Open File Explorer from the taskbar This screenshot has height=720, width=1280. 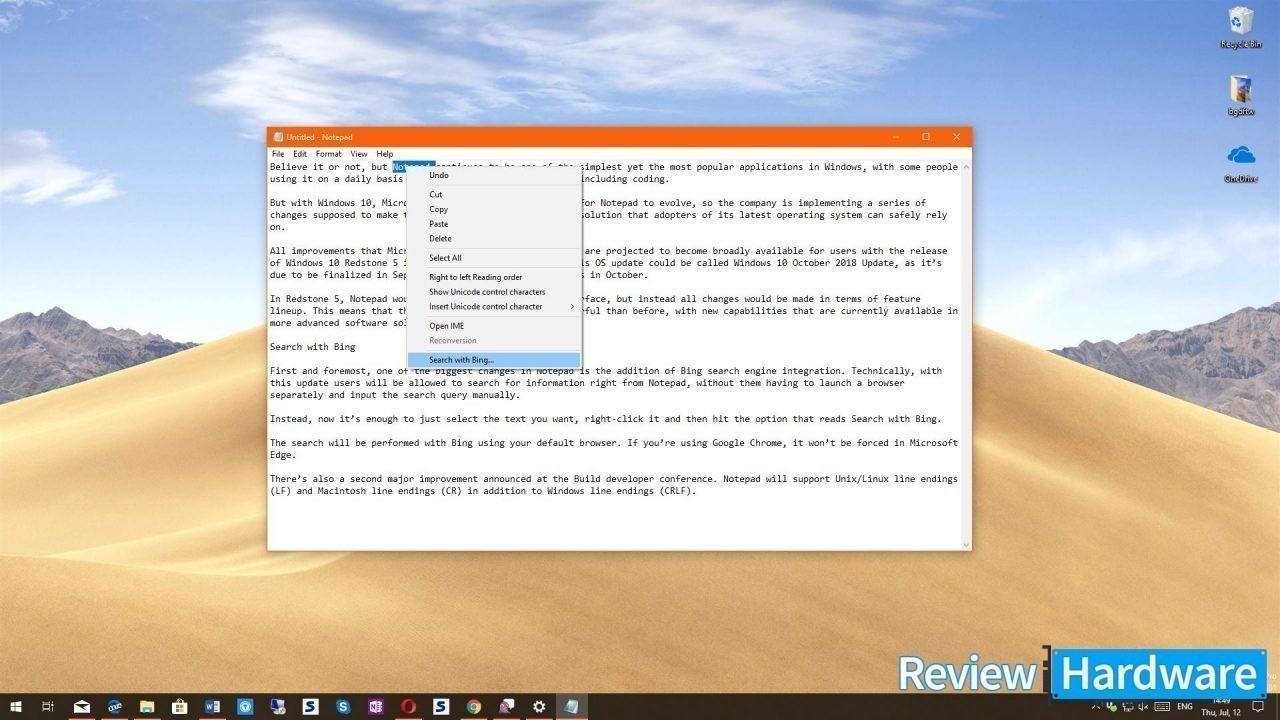[147, 707]
